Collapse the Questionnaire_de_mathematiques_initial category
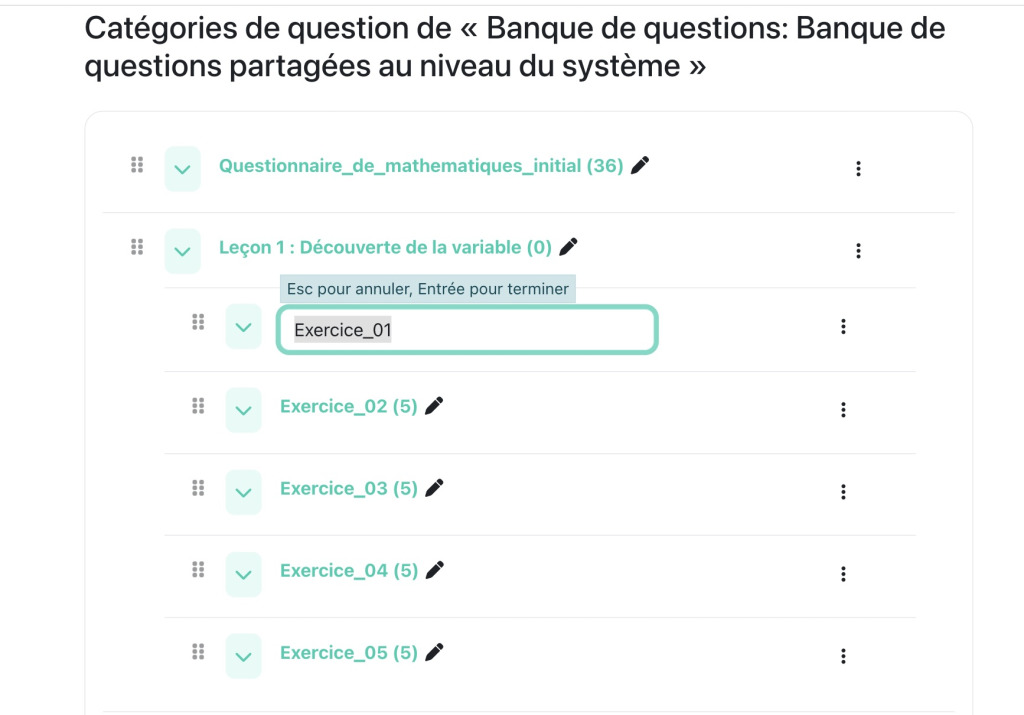 point(182,168)
